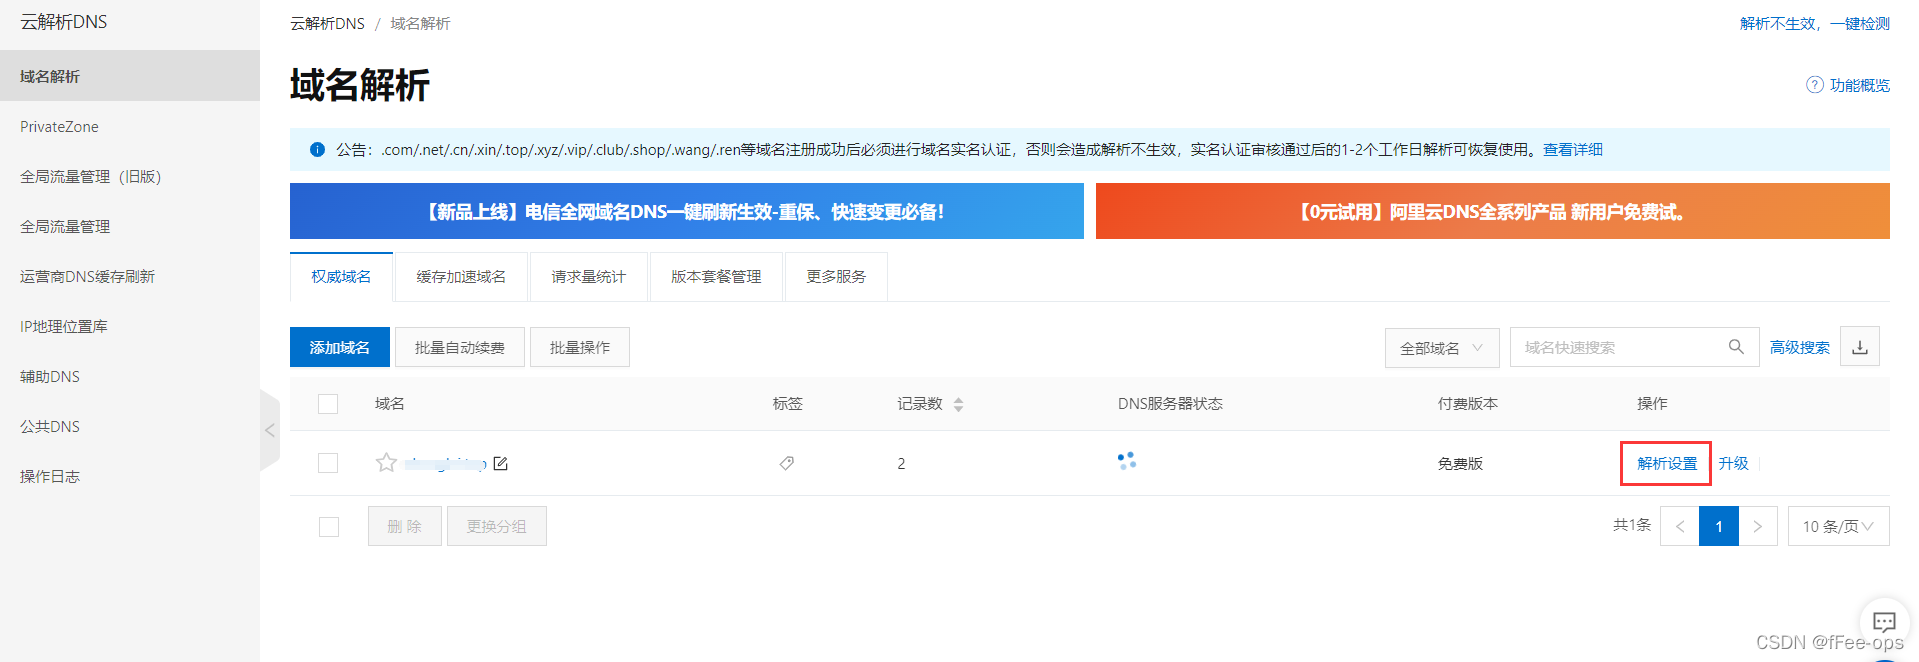Collapse the left sidebar with the arrow handle
Viewport: 1919px width, 662px height.
point(270,430)
